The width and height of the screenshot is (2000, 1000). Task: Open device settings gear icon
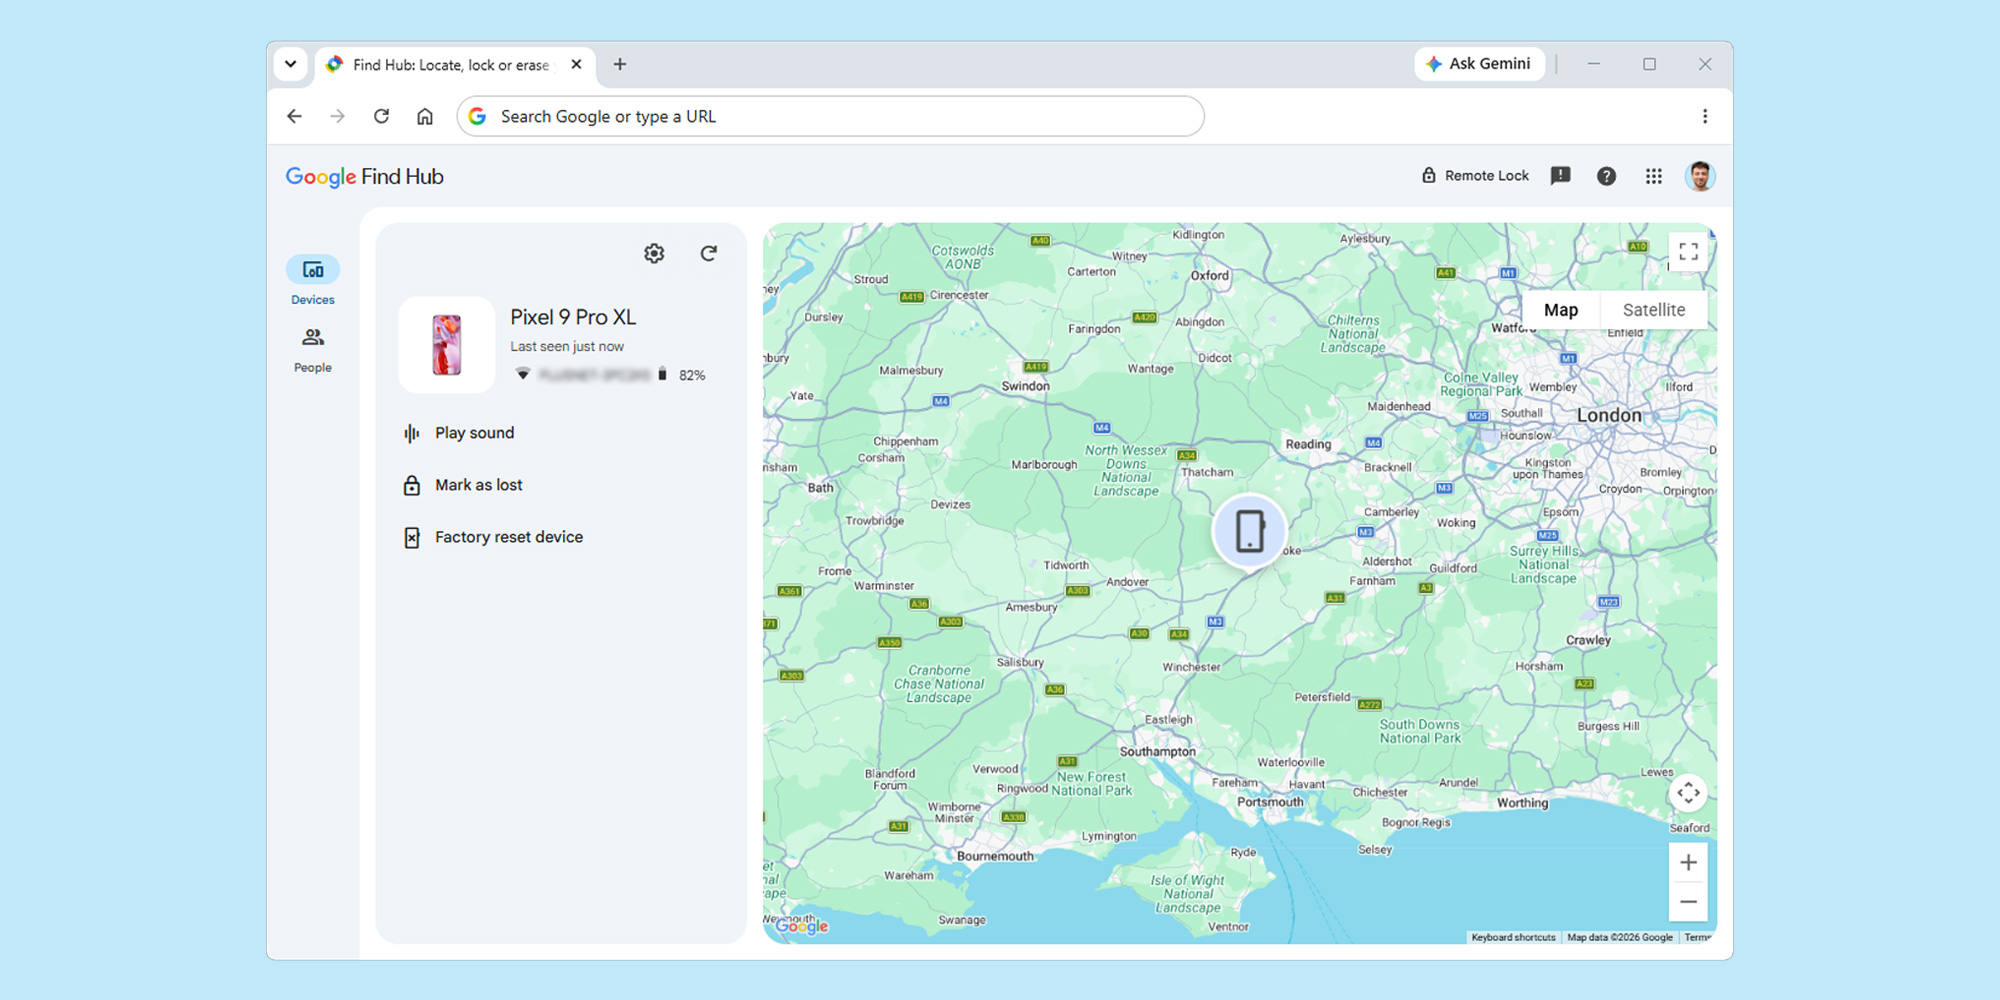654,253
